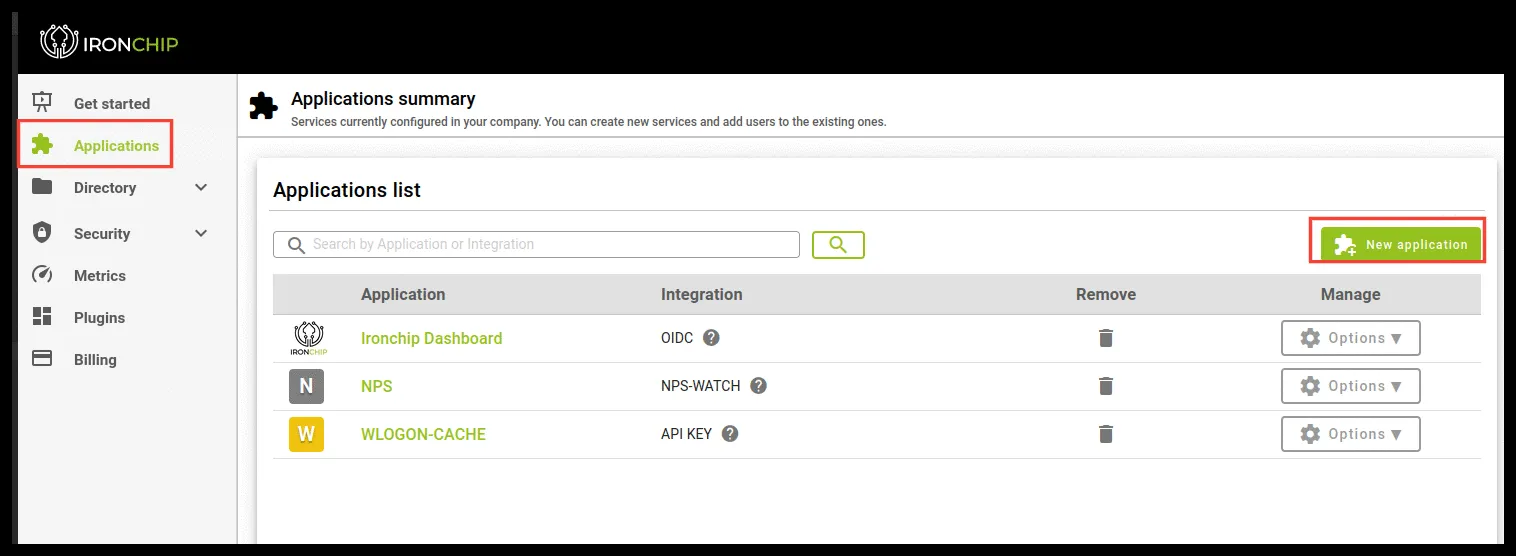Click the OIDC integration text

click(x=677, y=338)
